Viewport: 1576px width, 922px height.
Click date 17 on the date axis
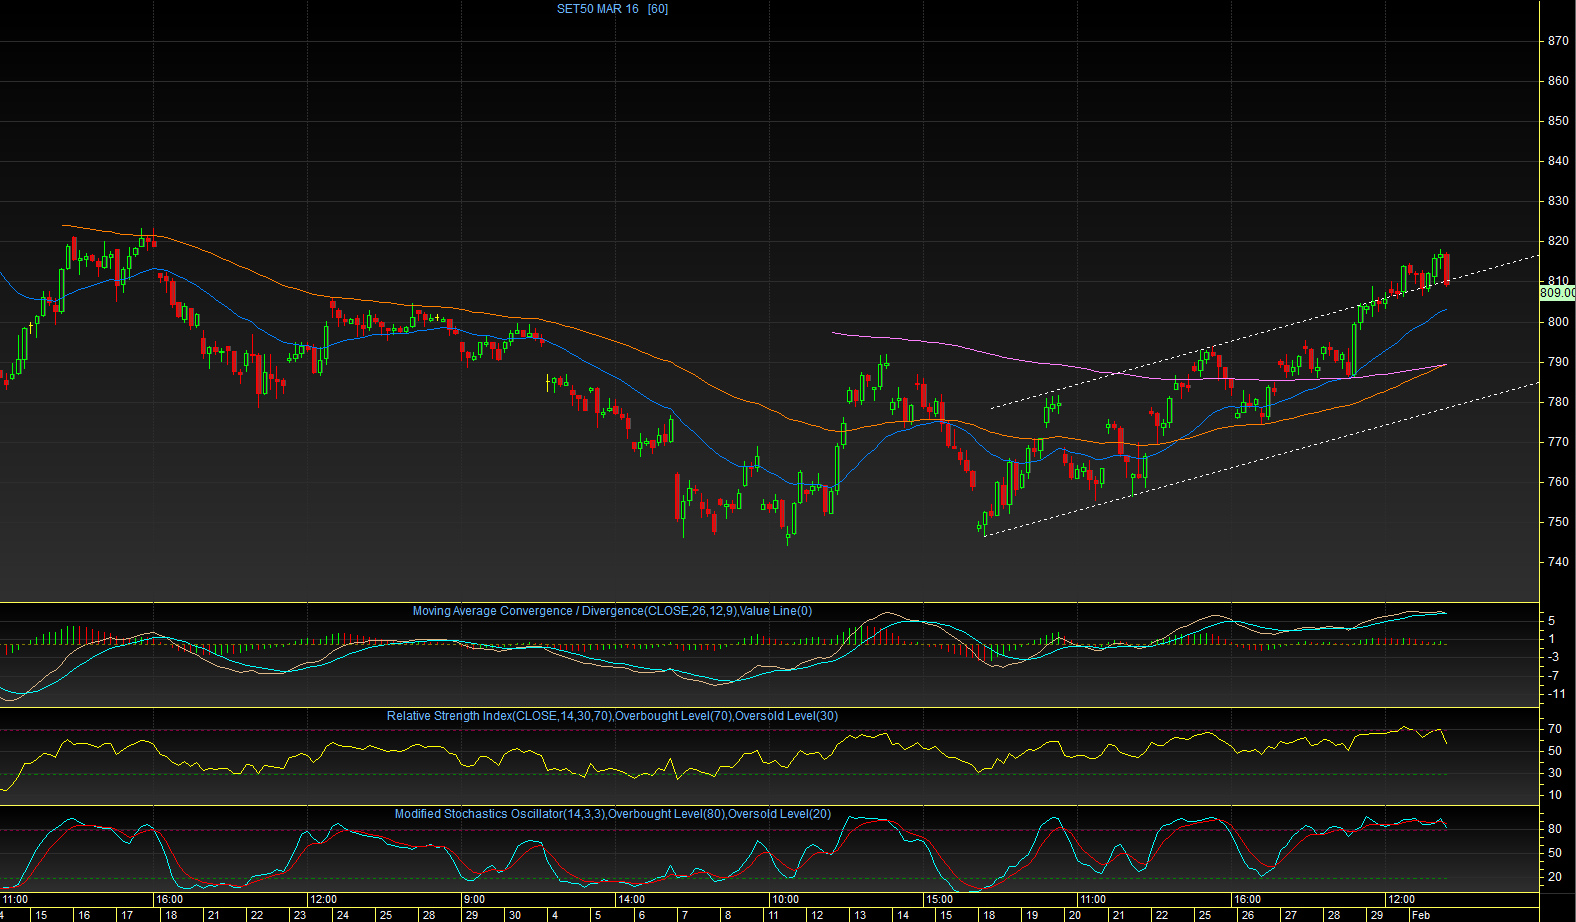pyautogui.click(x=127, y=915)
